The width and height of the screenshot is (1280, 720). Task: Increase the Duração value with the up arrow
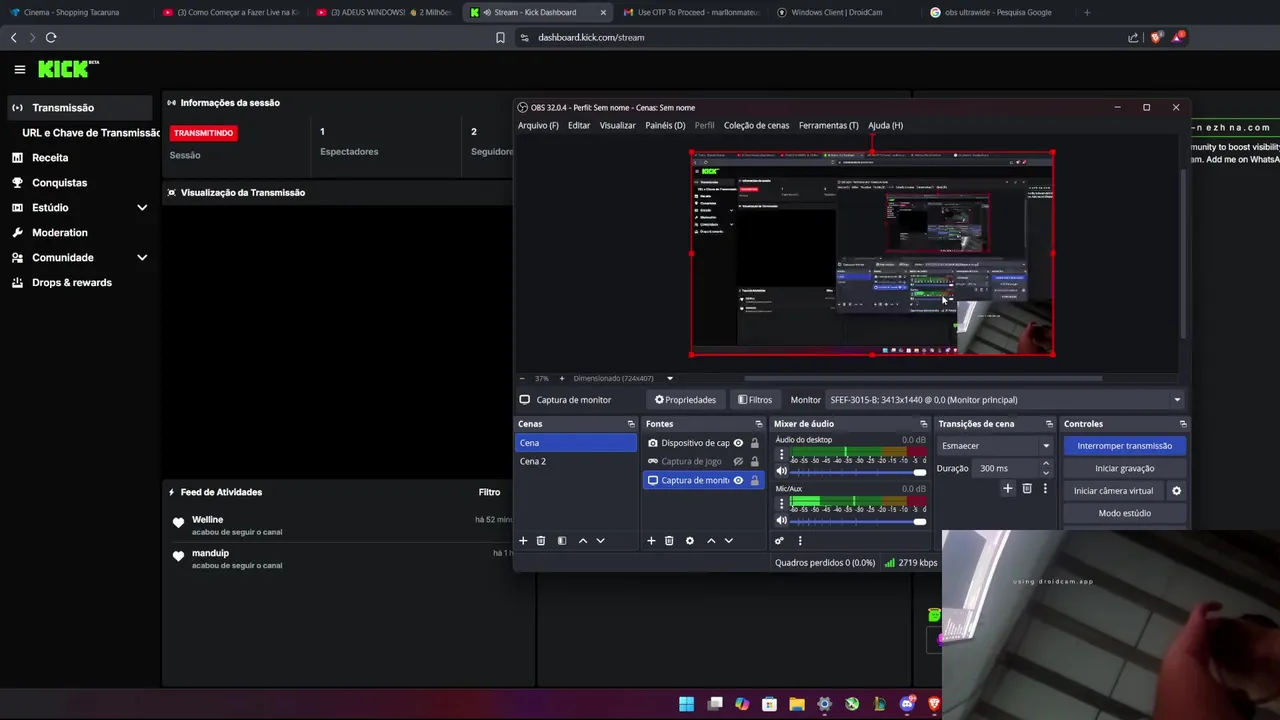pos(1046,464)
